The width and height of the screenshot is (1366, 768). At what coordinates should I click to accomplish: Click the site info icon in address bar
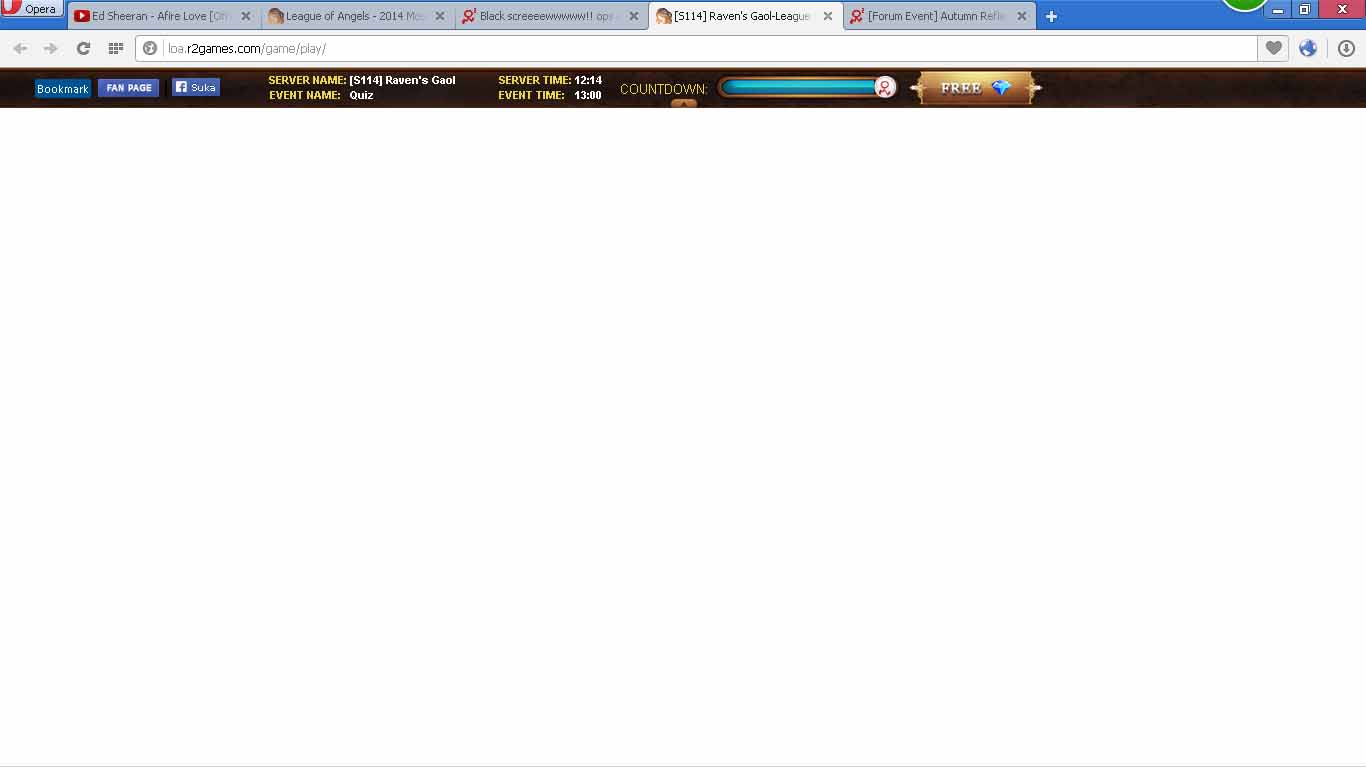(x=150, y=48)
